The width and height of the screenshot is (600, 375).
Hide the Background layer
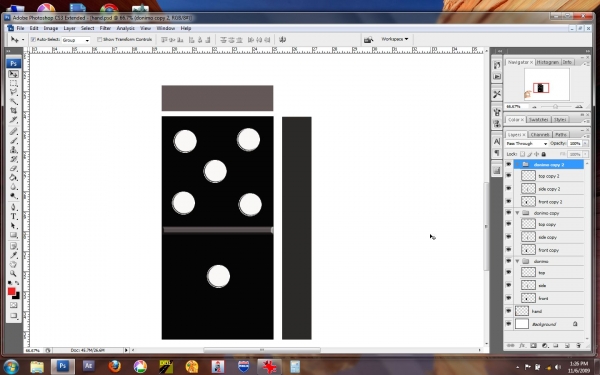point(508,324)
